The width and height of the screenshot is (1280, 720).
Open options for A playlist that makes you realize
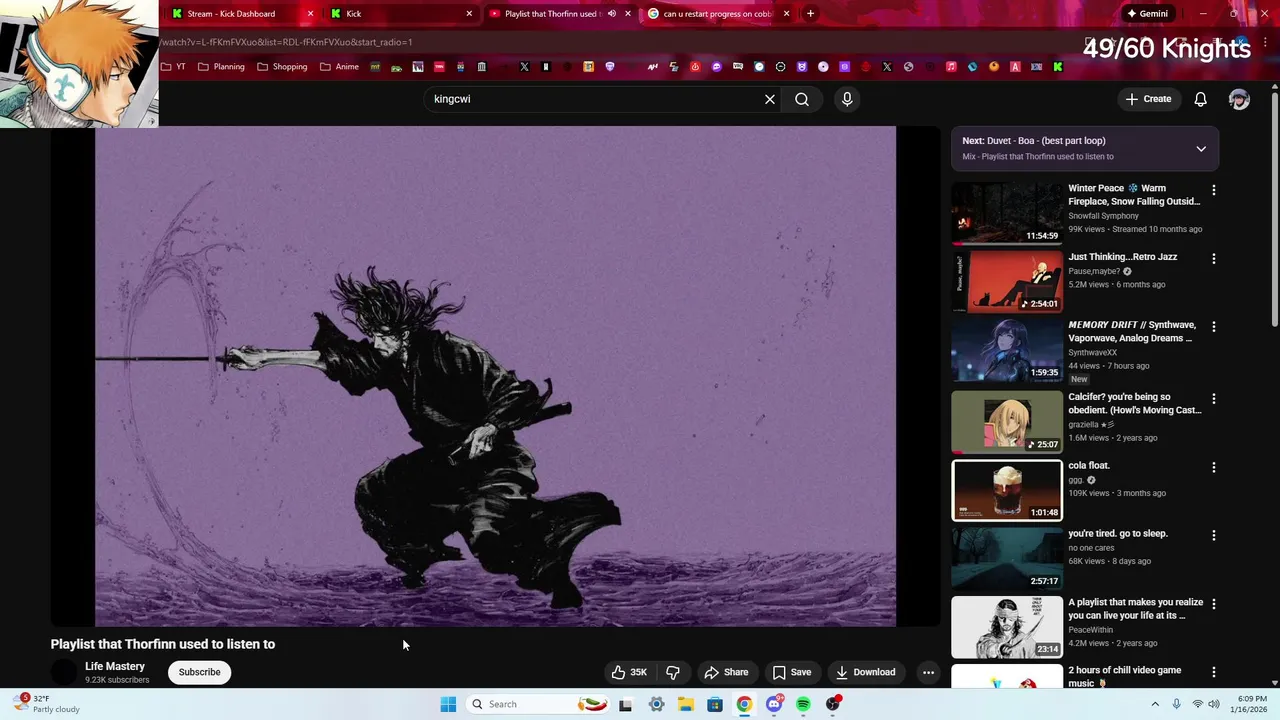1214,604
